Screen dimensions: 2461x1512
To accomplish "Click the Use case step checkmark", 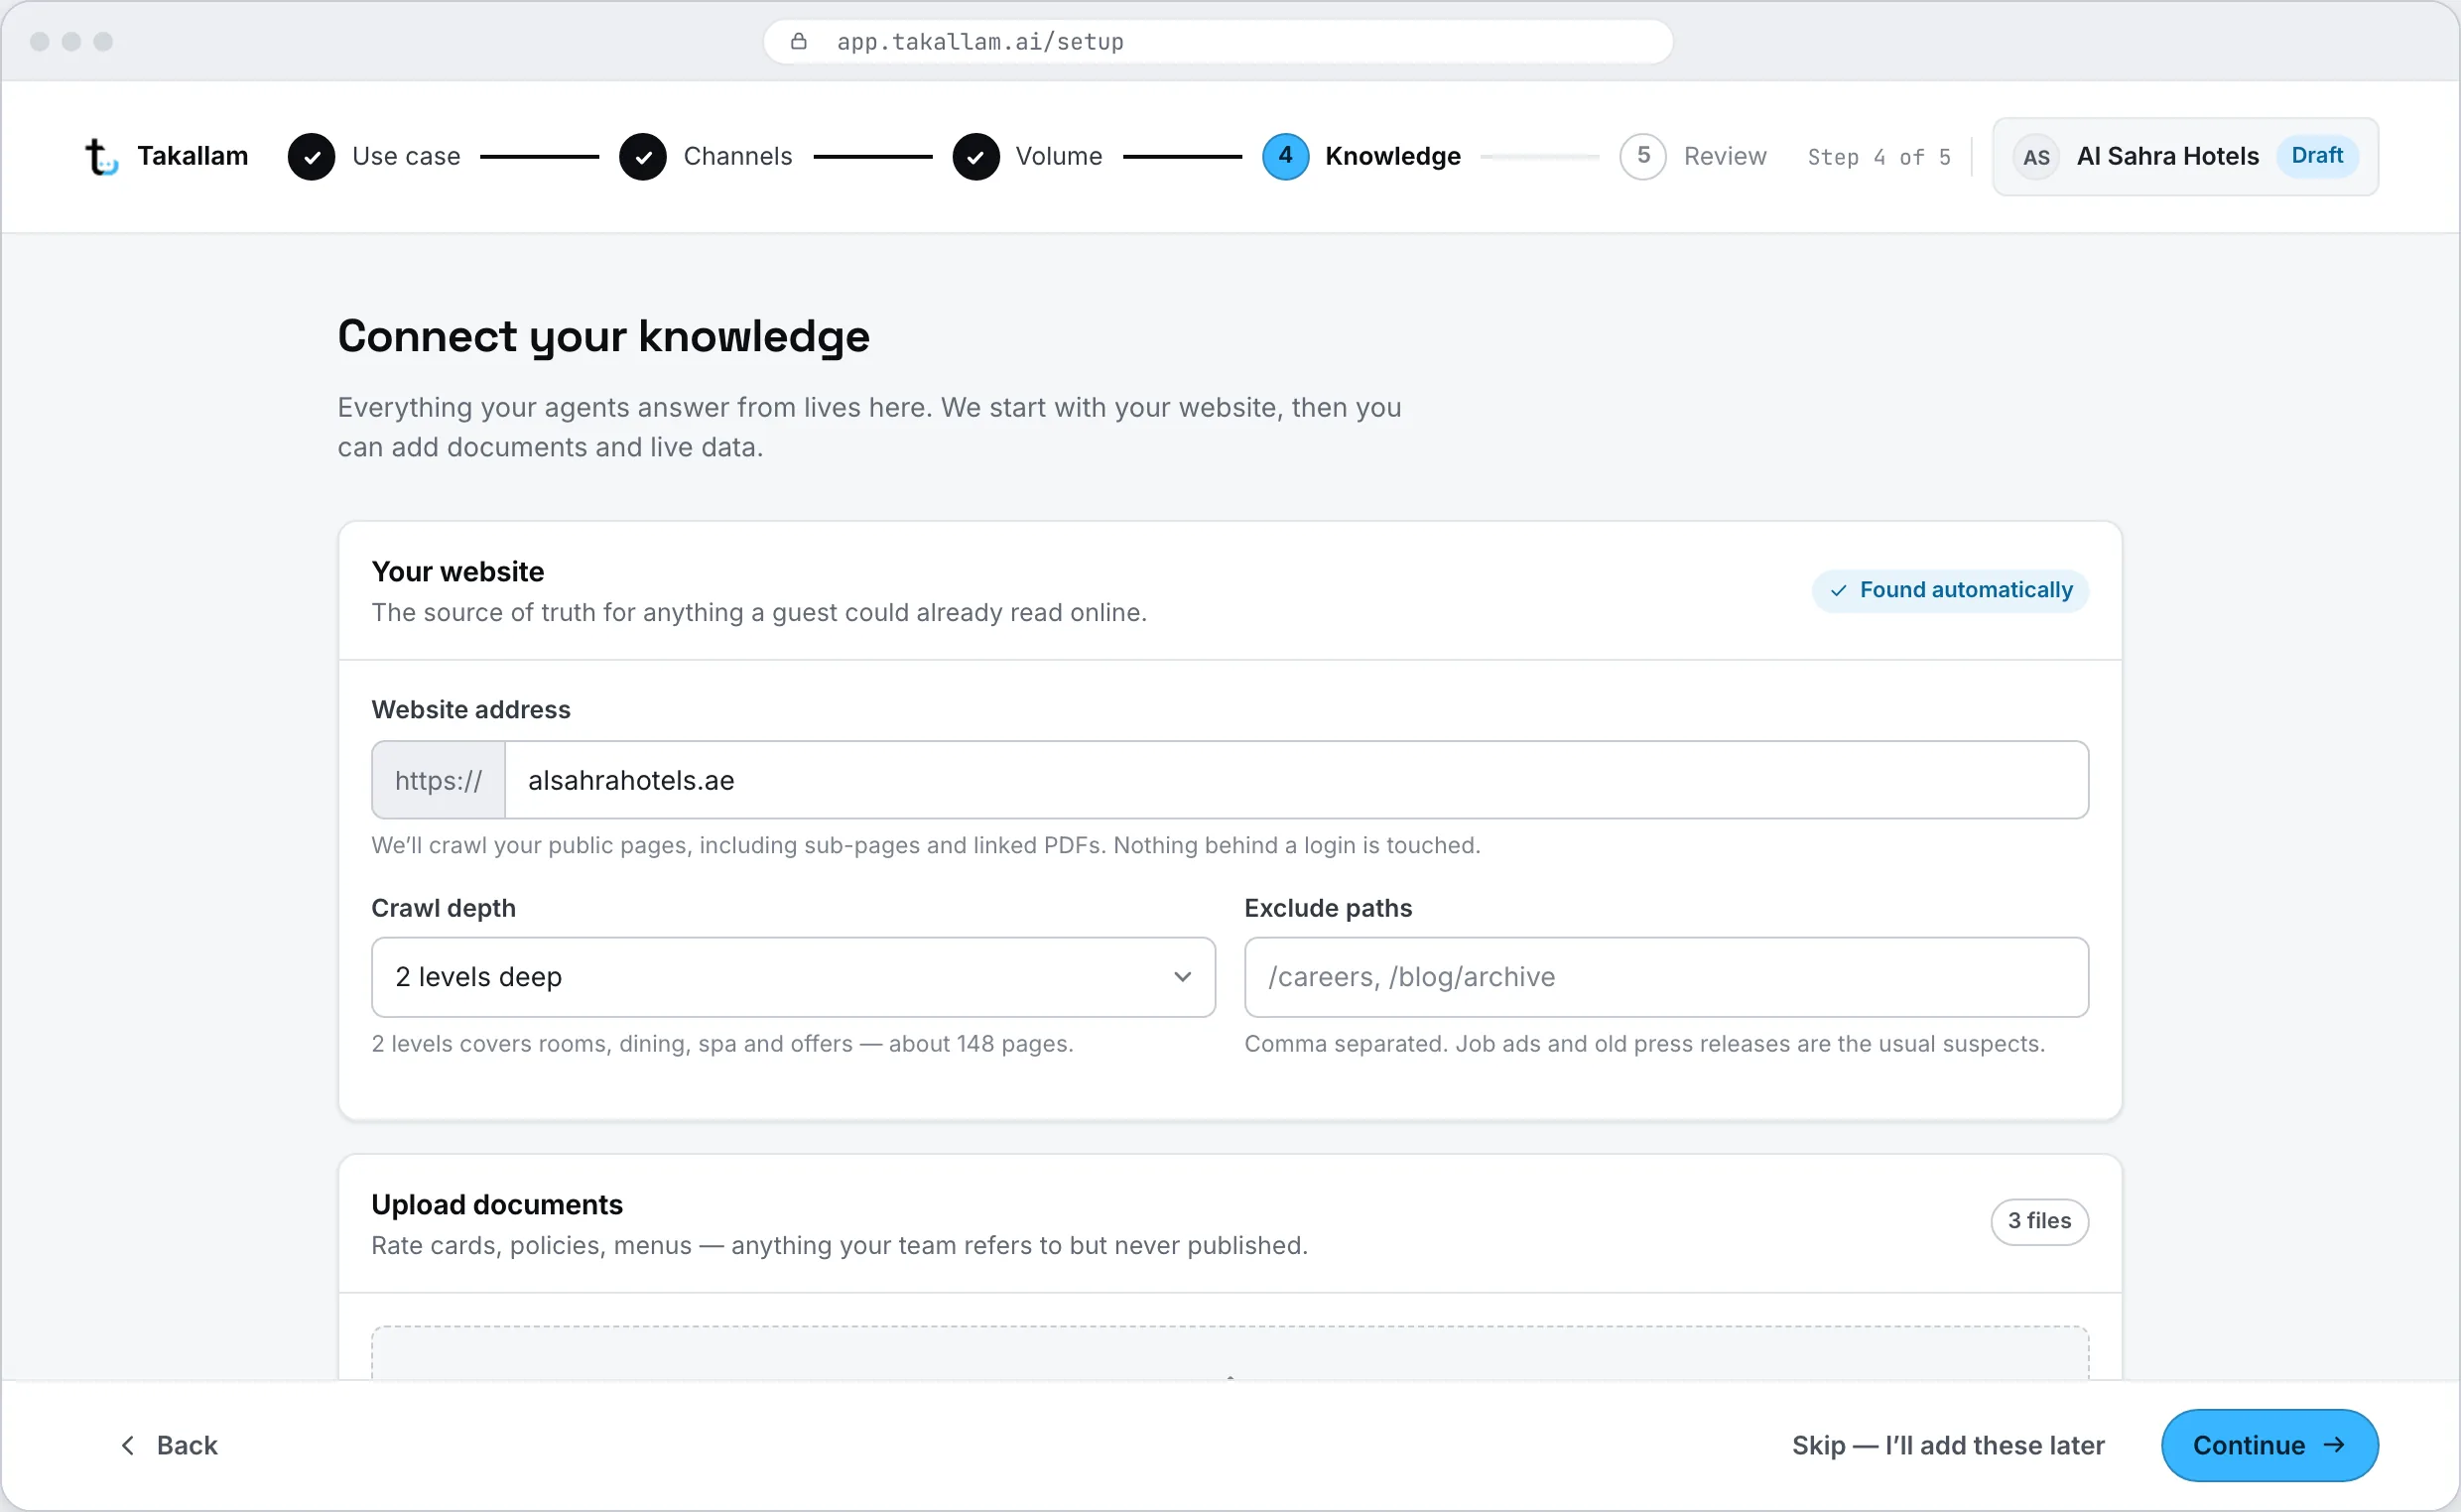I will coord(311,157).
